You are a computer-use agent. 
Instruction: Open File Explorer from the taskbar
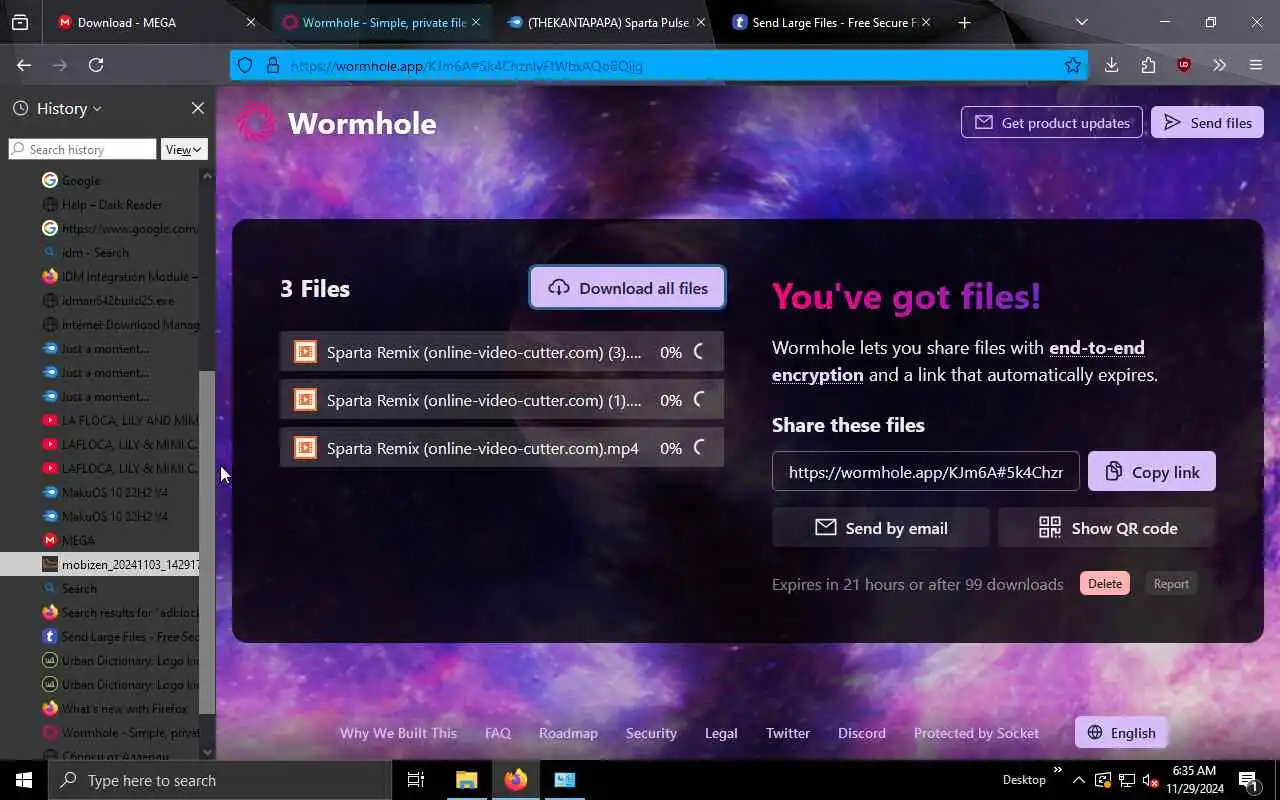466,780
